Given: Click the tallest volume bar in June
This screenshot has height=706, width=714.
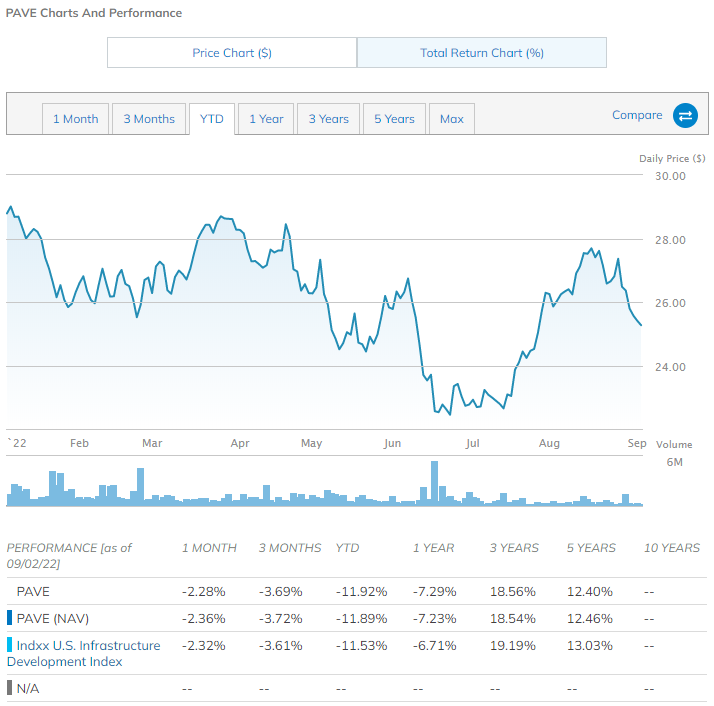Looking at the screenshot, I should (435, 483).
